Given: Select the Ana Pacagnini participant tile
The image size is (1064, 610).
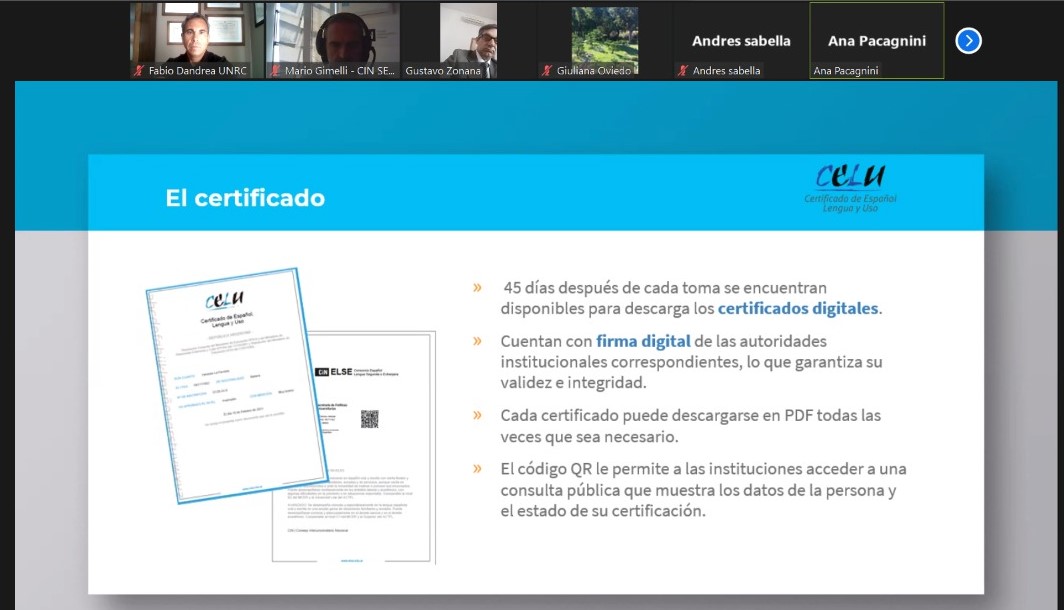Looking at the screenshot, I should coord(877,41).
